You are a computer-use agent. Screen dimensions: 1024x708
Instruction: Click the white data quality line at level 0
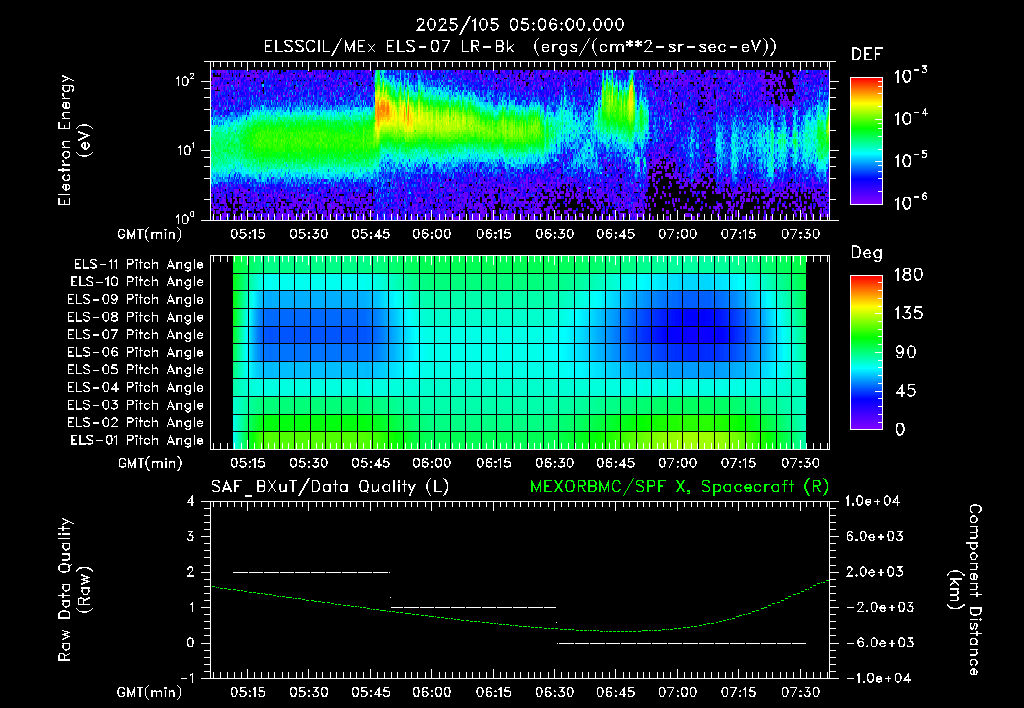pos(681,643)
